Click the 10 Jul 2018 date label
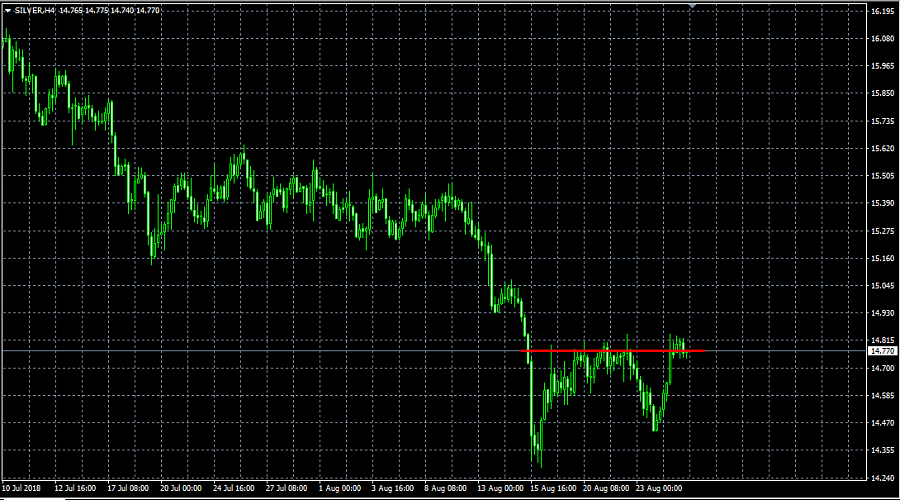Image resolution: width=900 pixels, height=500 pixels. click(x=23, y=489)
